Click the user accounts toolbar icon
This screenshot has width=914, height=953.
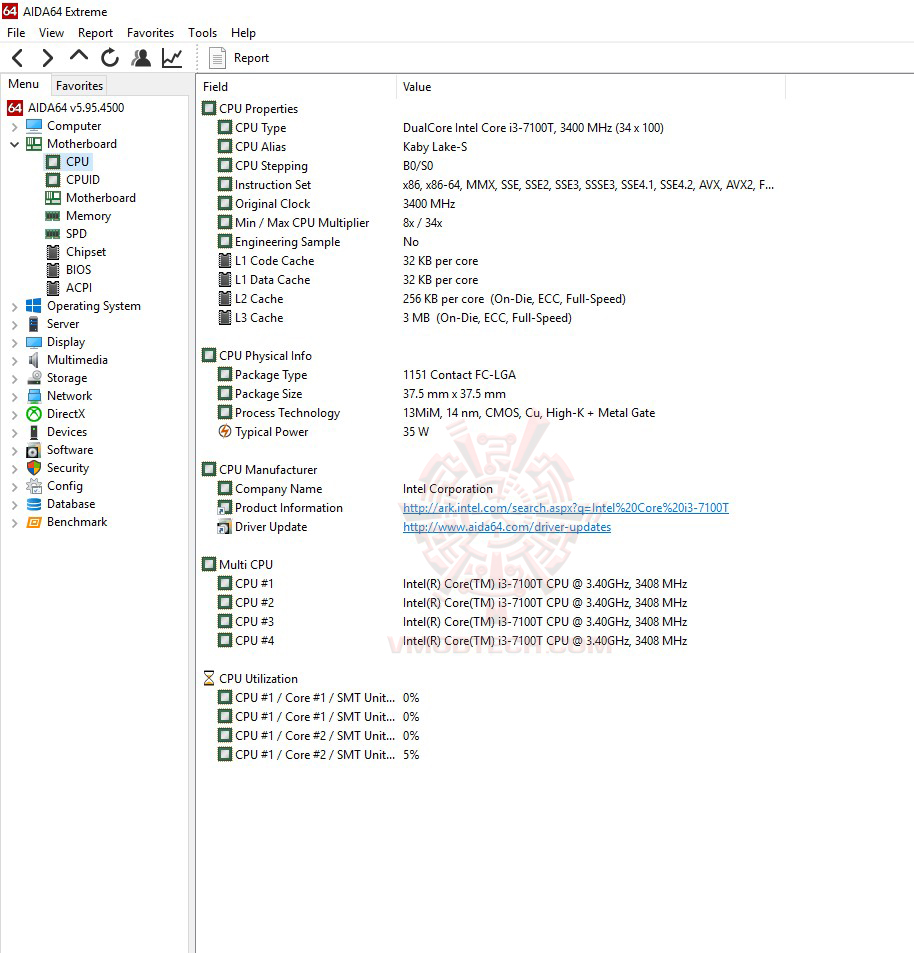coord(141,58)
